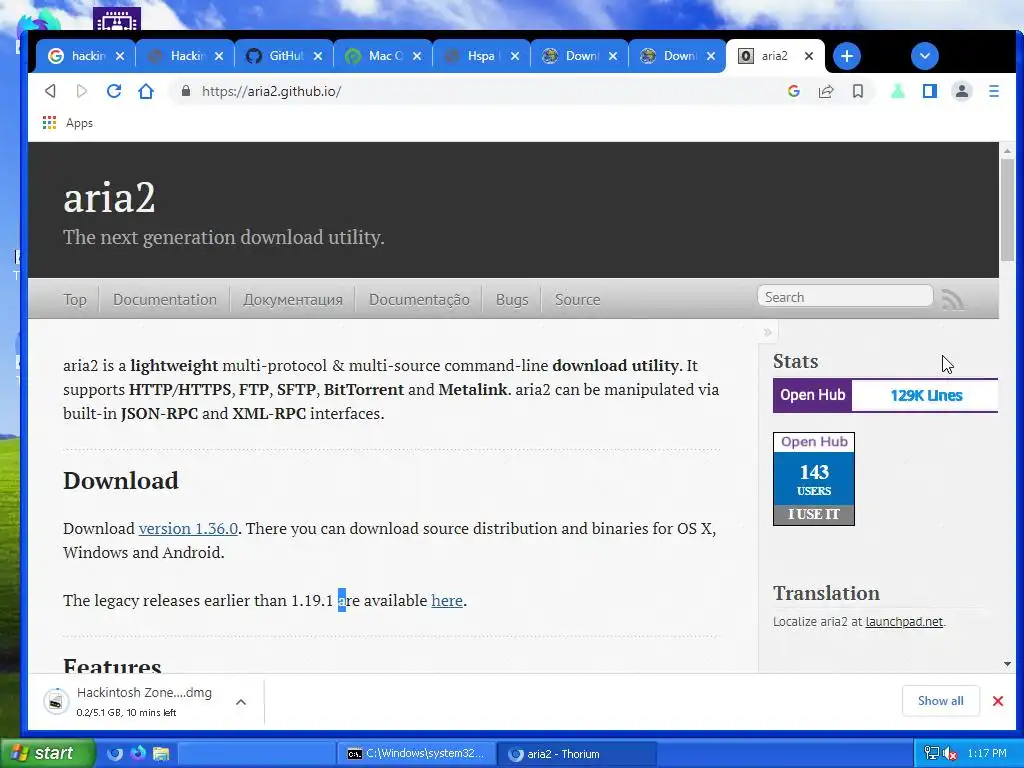Bookmark this page with bookmark icon
This screenshot has width=1024, height=768.
(x=858, y=91)
